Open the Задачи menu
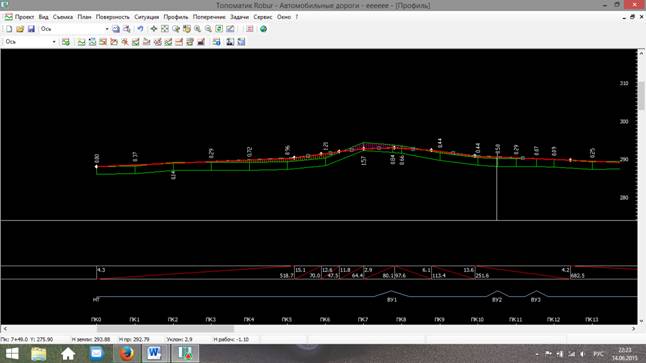646x363 pixels. pos(239,17)
